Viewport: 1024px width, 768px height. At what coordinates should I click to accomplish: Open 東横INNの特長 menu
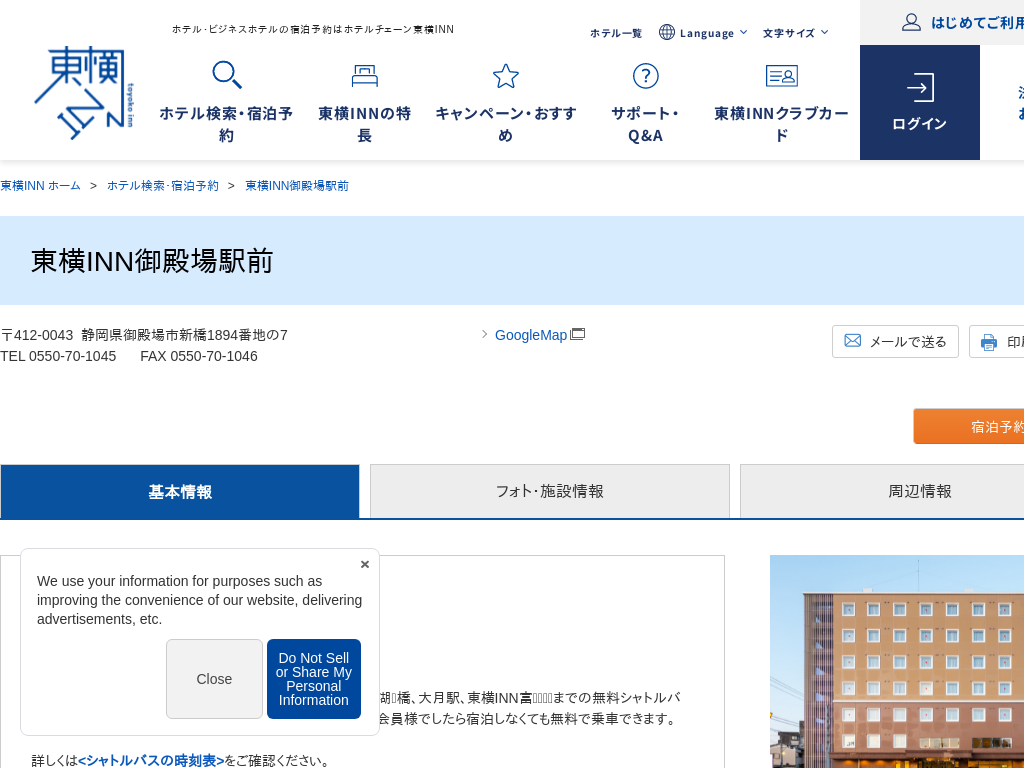tap(364, 124)
